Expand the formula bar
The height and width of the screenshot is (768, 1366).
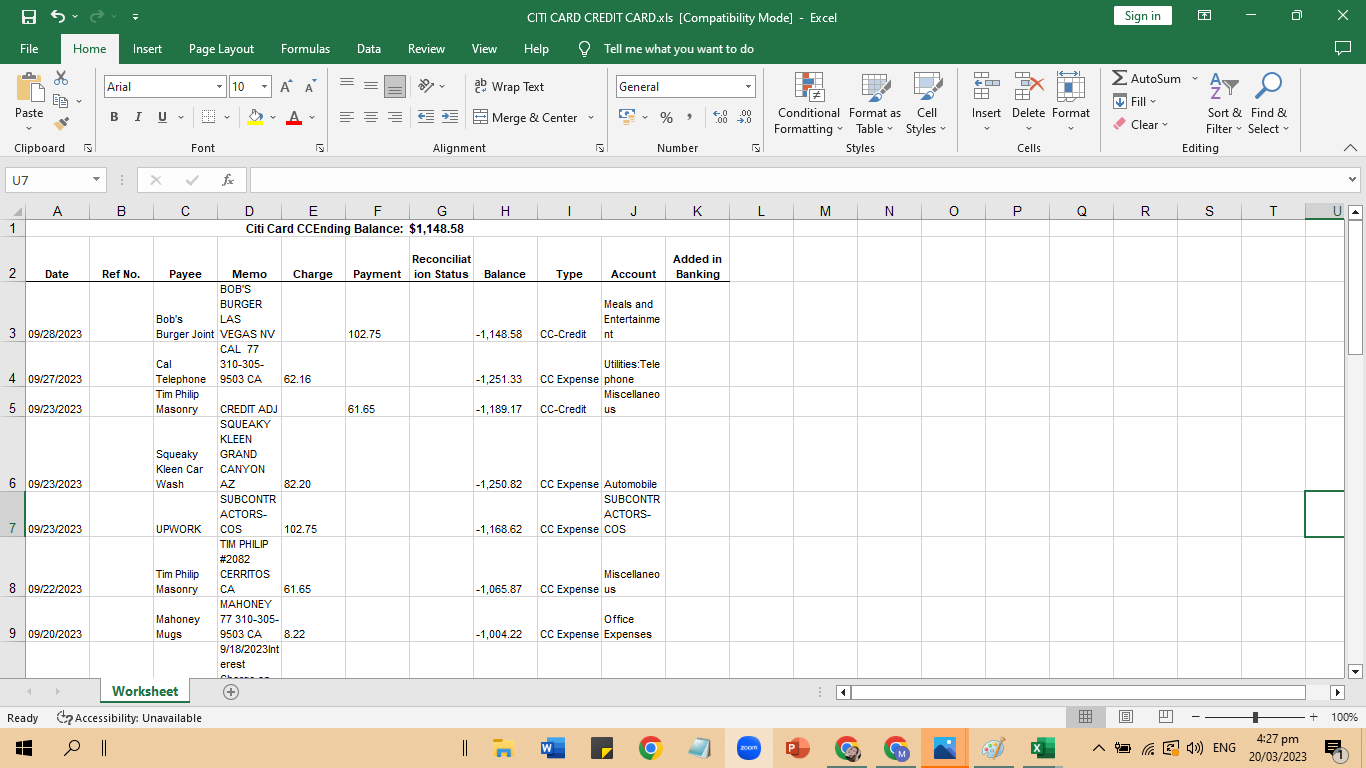click(x=1353, y=180)
